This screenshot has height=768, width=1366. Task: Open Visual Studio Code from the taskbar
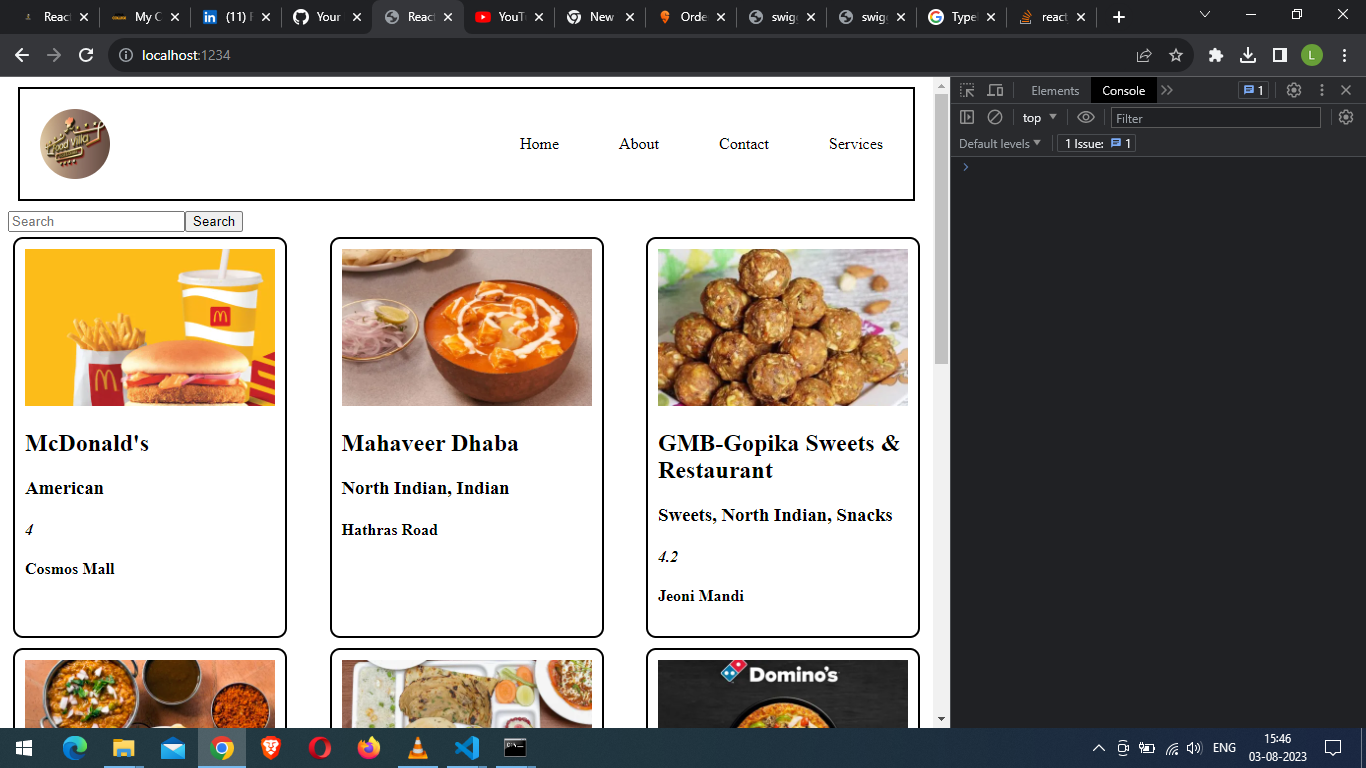point(466,747)
